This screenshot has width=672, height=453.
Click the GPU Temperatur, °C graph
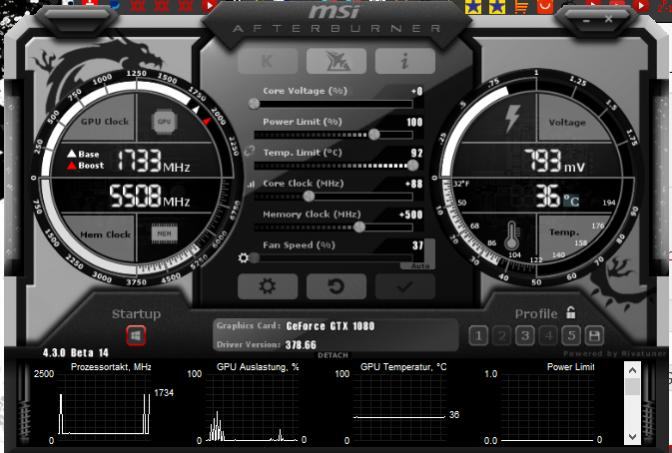pos(400,406)
